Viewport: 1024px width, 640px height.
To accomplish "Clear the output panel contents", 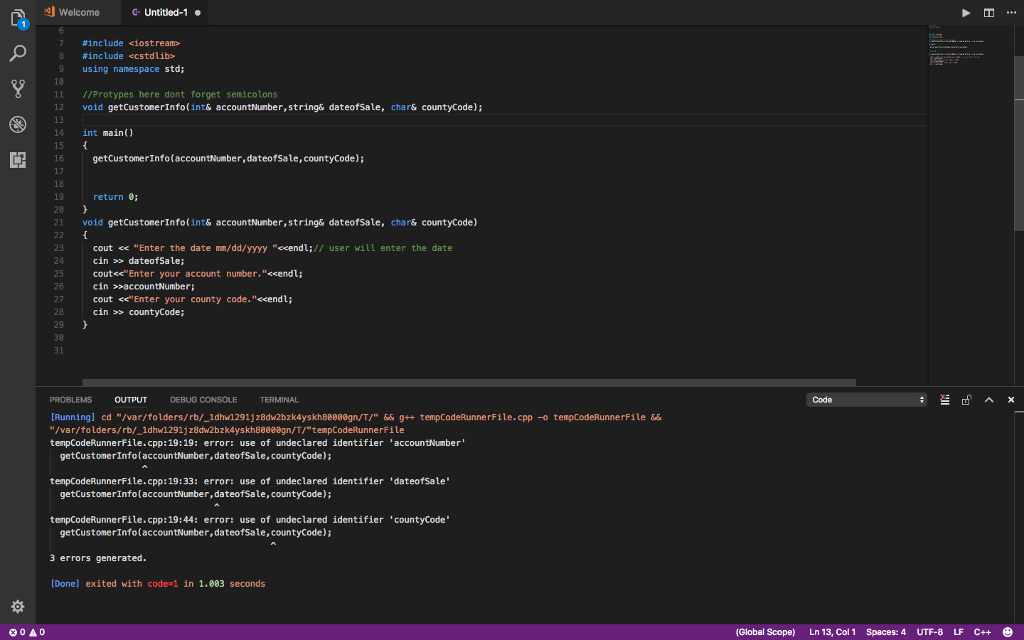I will pos(945,400).
